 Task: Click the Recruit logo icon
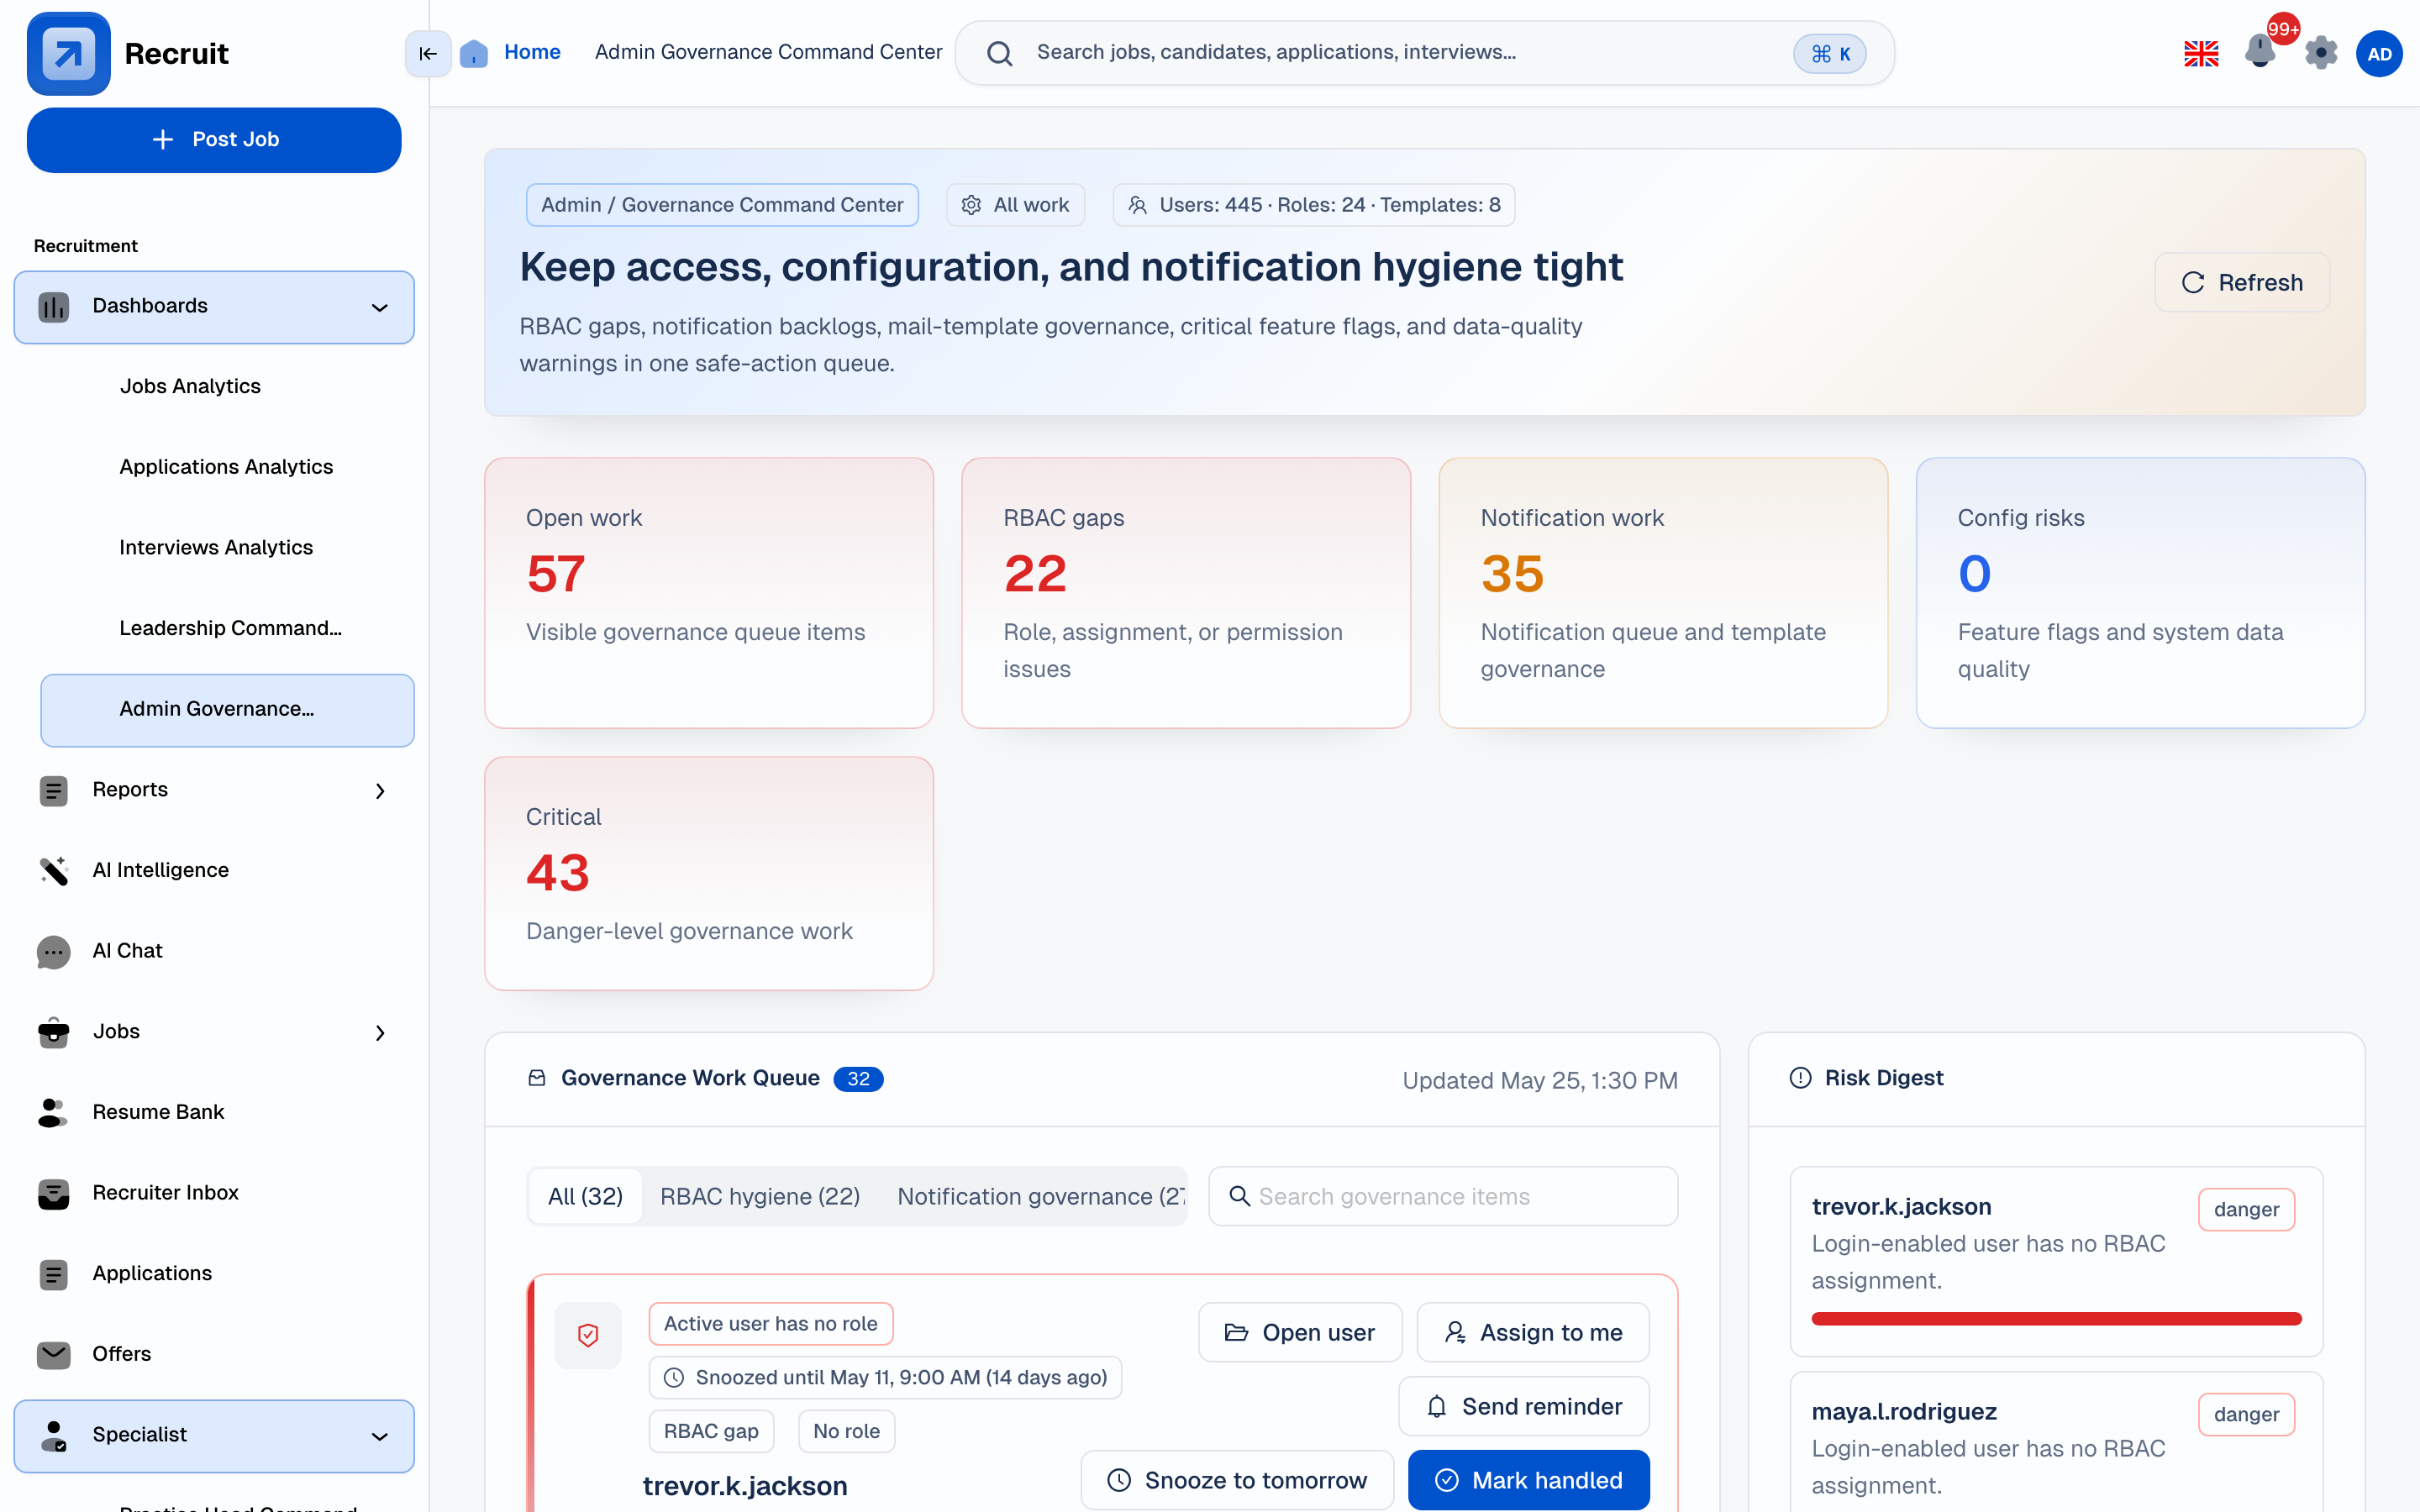coord(69,53)
